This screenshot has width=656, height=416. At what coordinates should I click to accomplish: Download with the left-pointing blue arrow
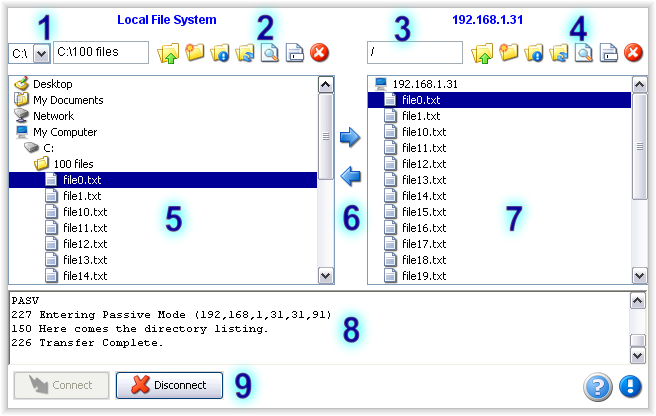point(350,176)
